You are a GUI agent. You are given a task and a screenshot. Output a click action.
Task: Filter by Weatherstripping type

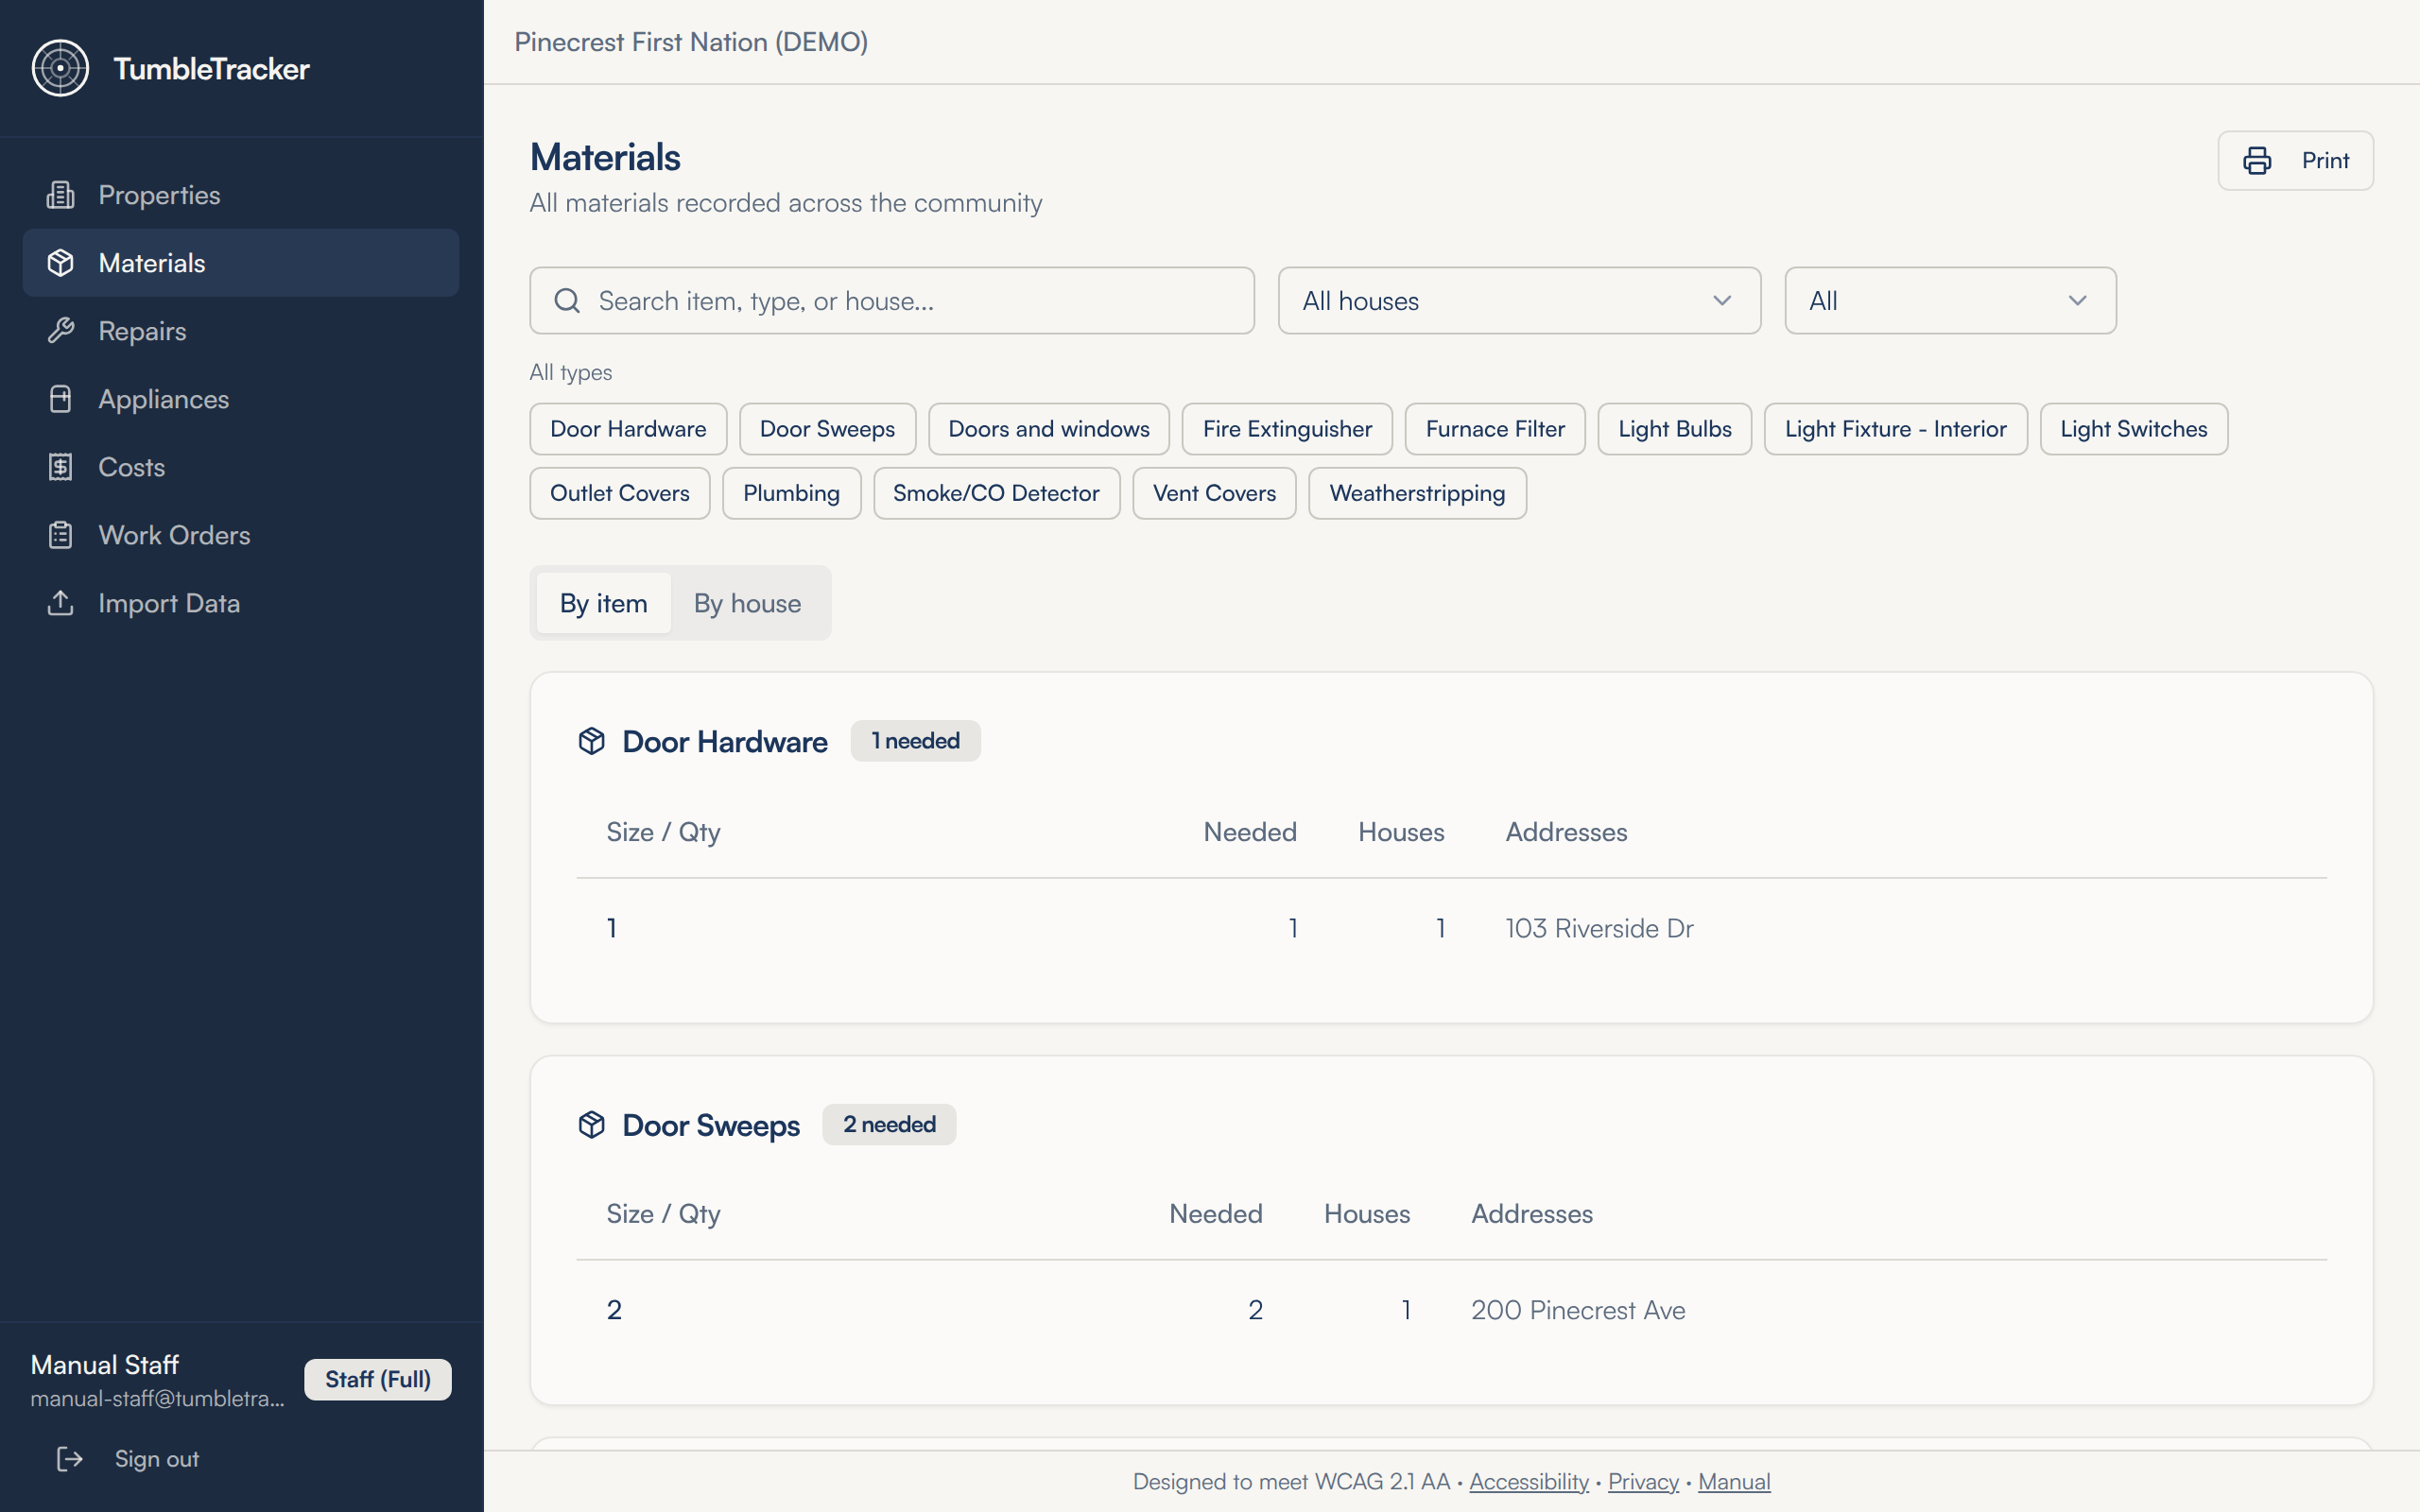(x=1417, y=493)
